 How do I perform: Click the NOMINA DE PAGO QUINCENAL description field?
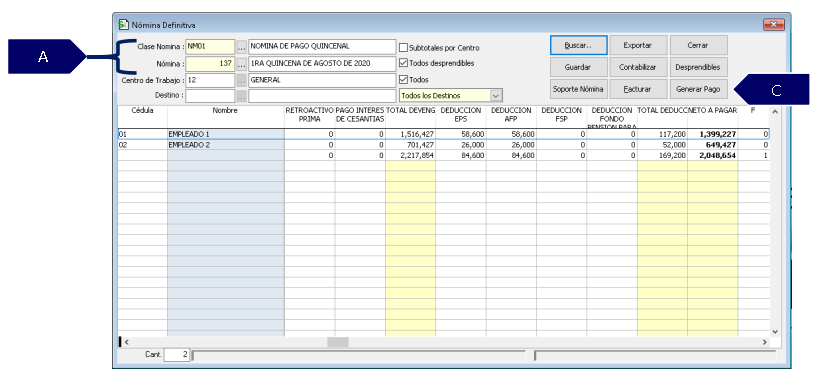point(322,47)
